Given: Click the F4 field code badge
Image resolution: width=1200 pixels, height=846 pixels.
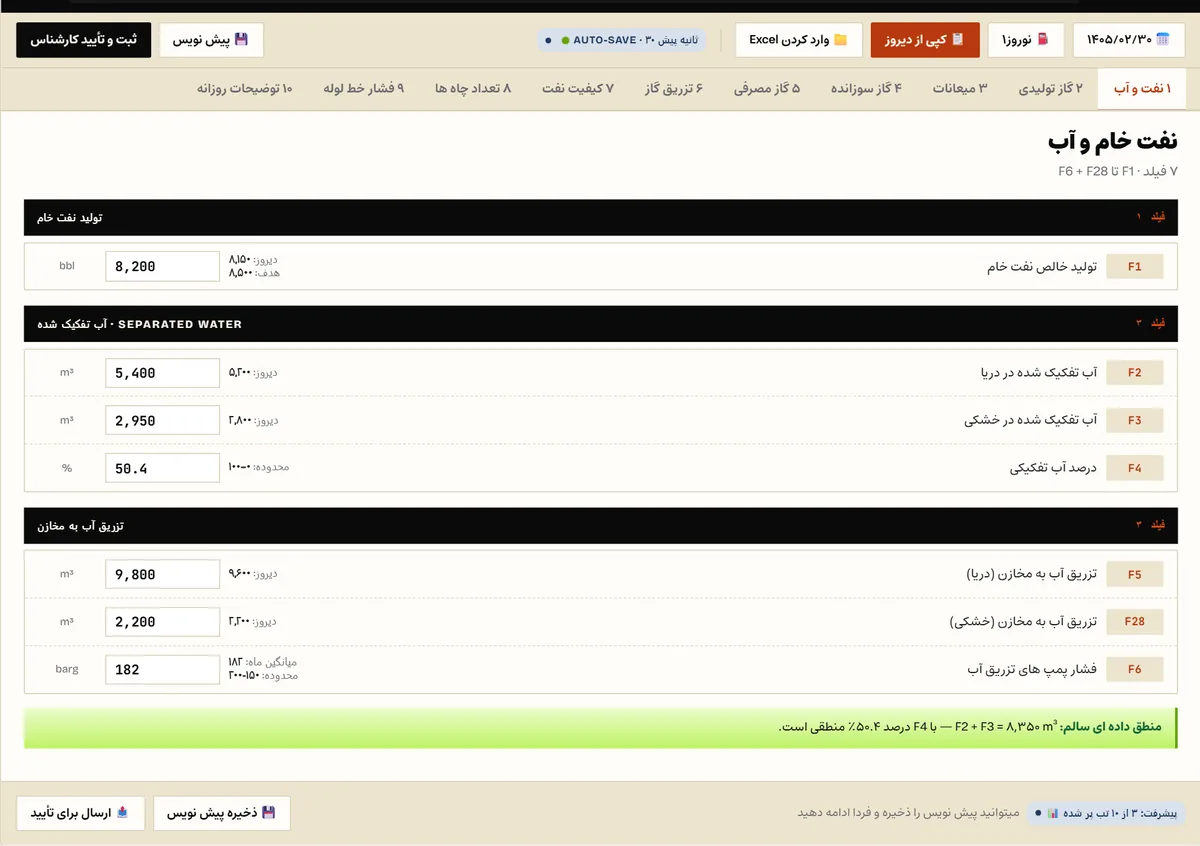Looking at the screenshot, I should coord(1134,468).
